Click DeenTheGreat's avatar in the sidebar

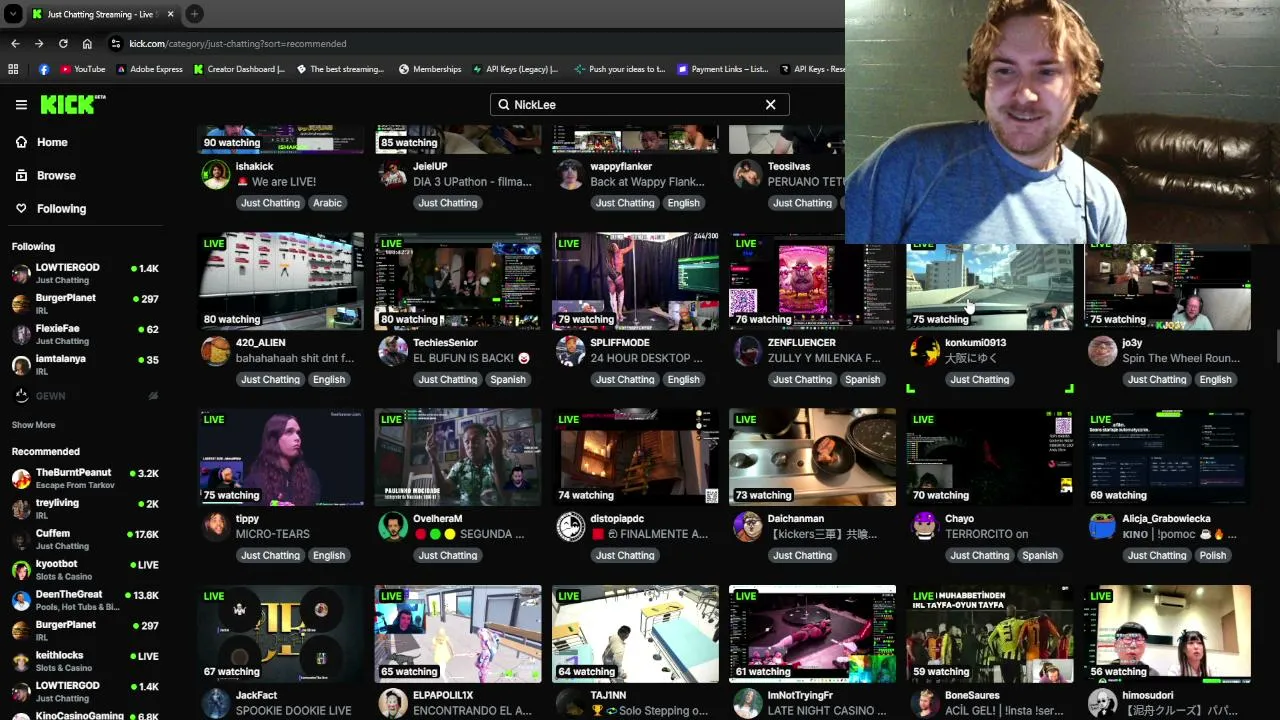pos(21,600)
